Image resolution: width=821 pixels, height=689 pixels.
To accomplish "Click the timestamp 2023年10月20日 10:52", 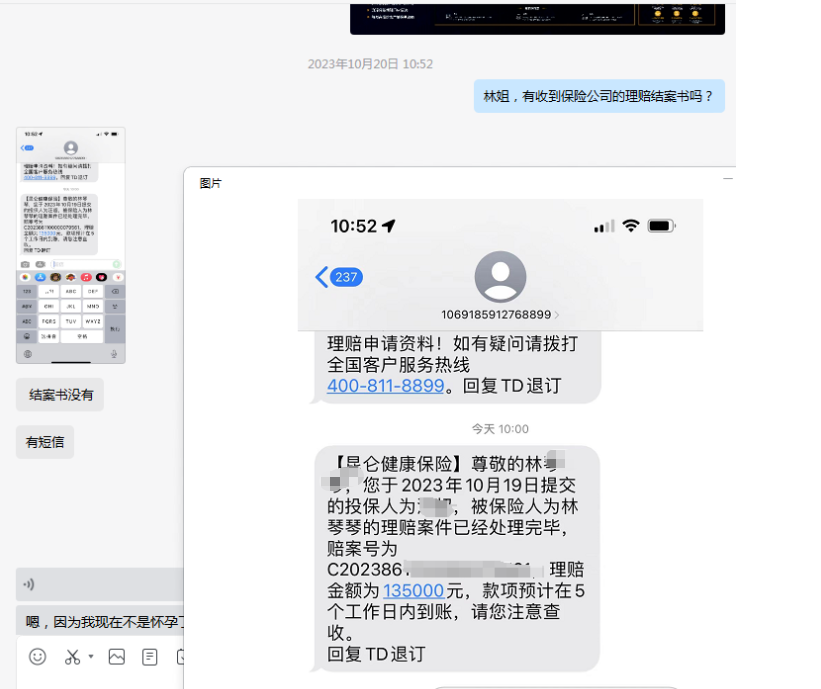I will [x=370, y=64].
